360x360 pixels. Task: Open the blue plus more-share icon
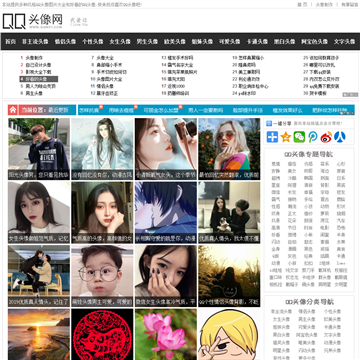pos(272,137)
